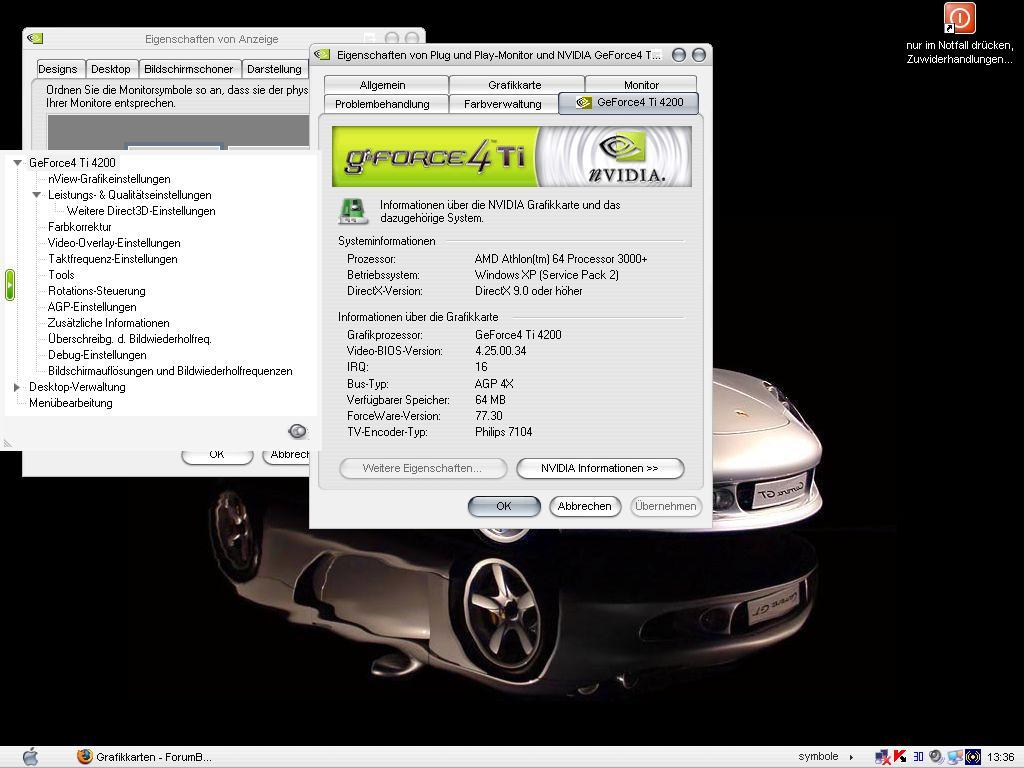The width and height of the screenshot is (1024, 768).
Task: Open Farbkorrektur settings
Action: click(x=80, y=227)
